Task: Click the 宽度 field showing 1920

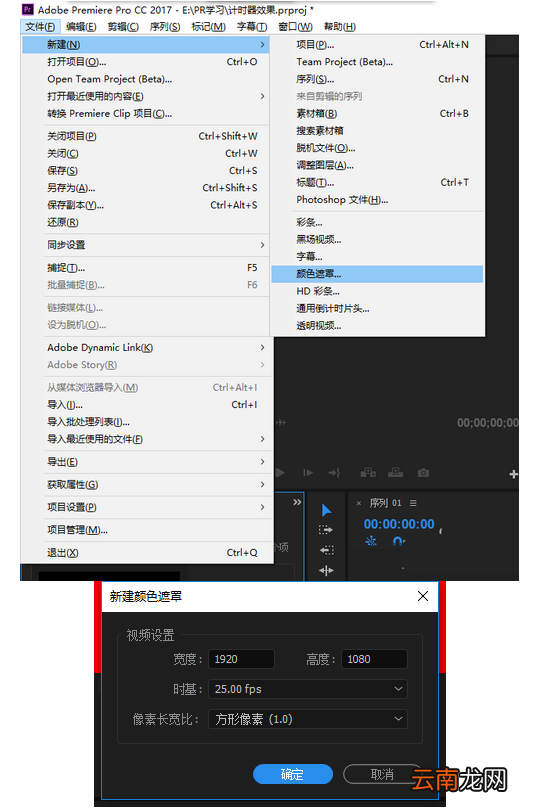Action: [241, 659]
